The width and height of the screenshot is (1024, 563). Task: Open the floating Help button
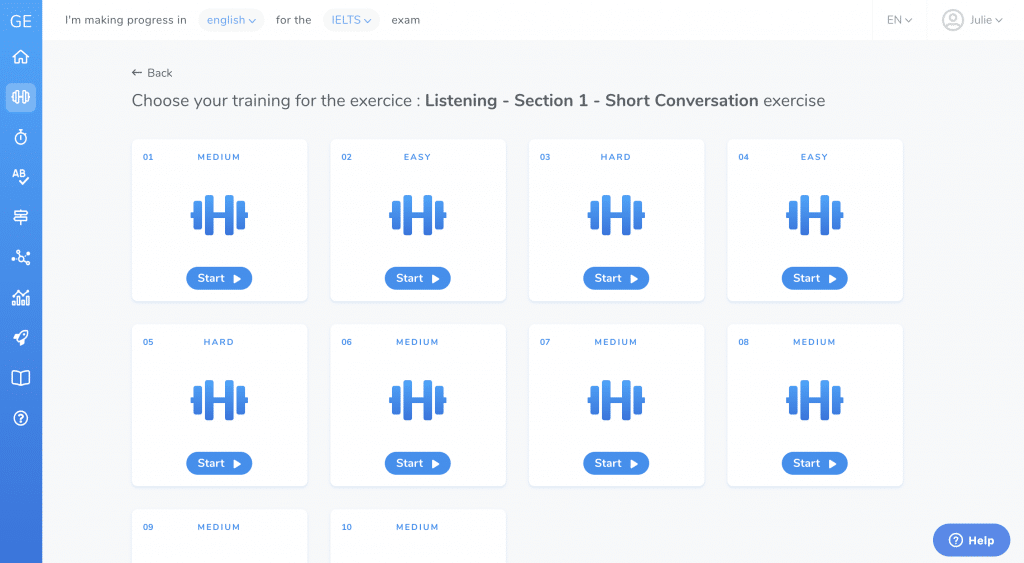[x=971, y=540]
